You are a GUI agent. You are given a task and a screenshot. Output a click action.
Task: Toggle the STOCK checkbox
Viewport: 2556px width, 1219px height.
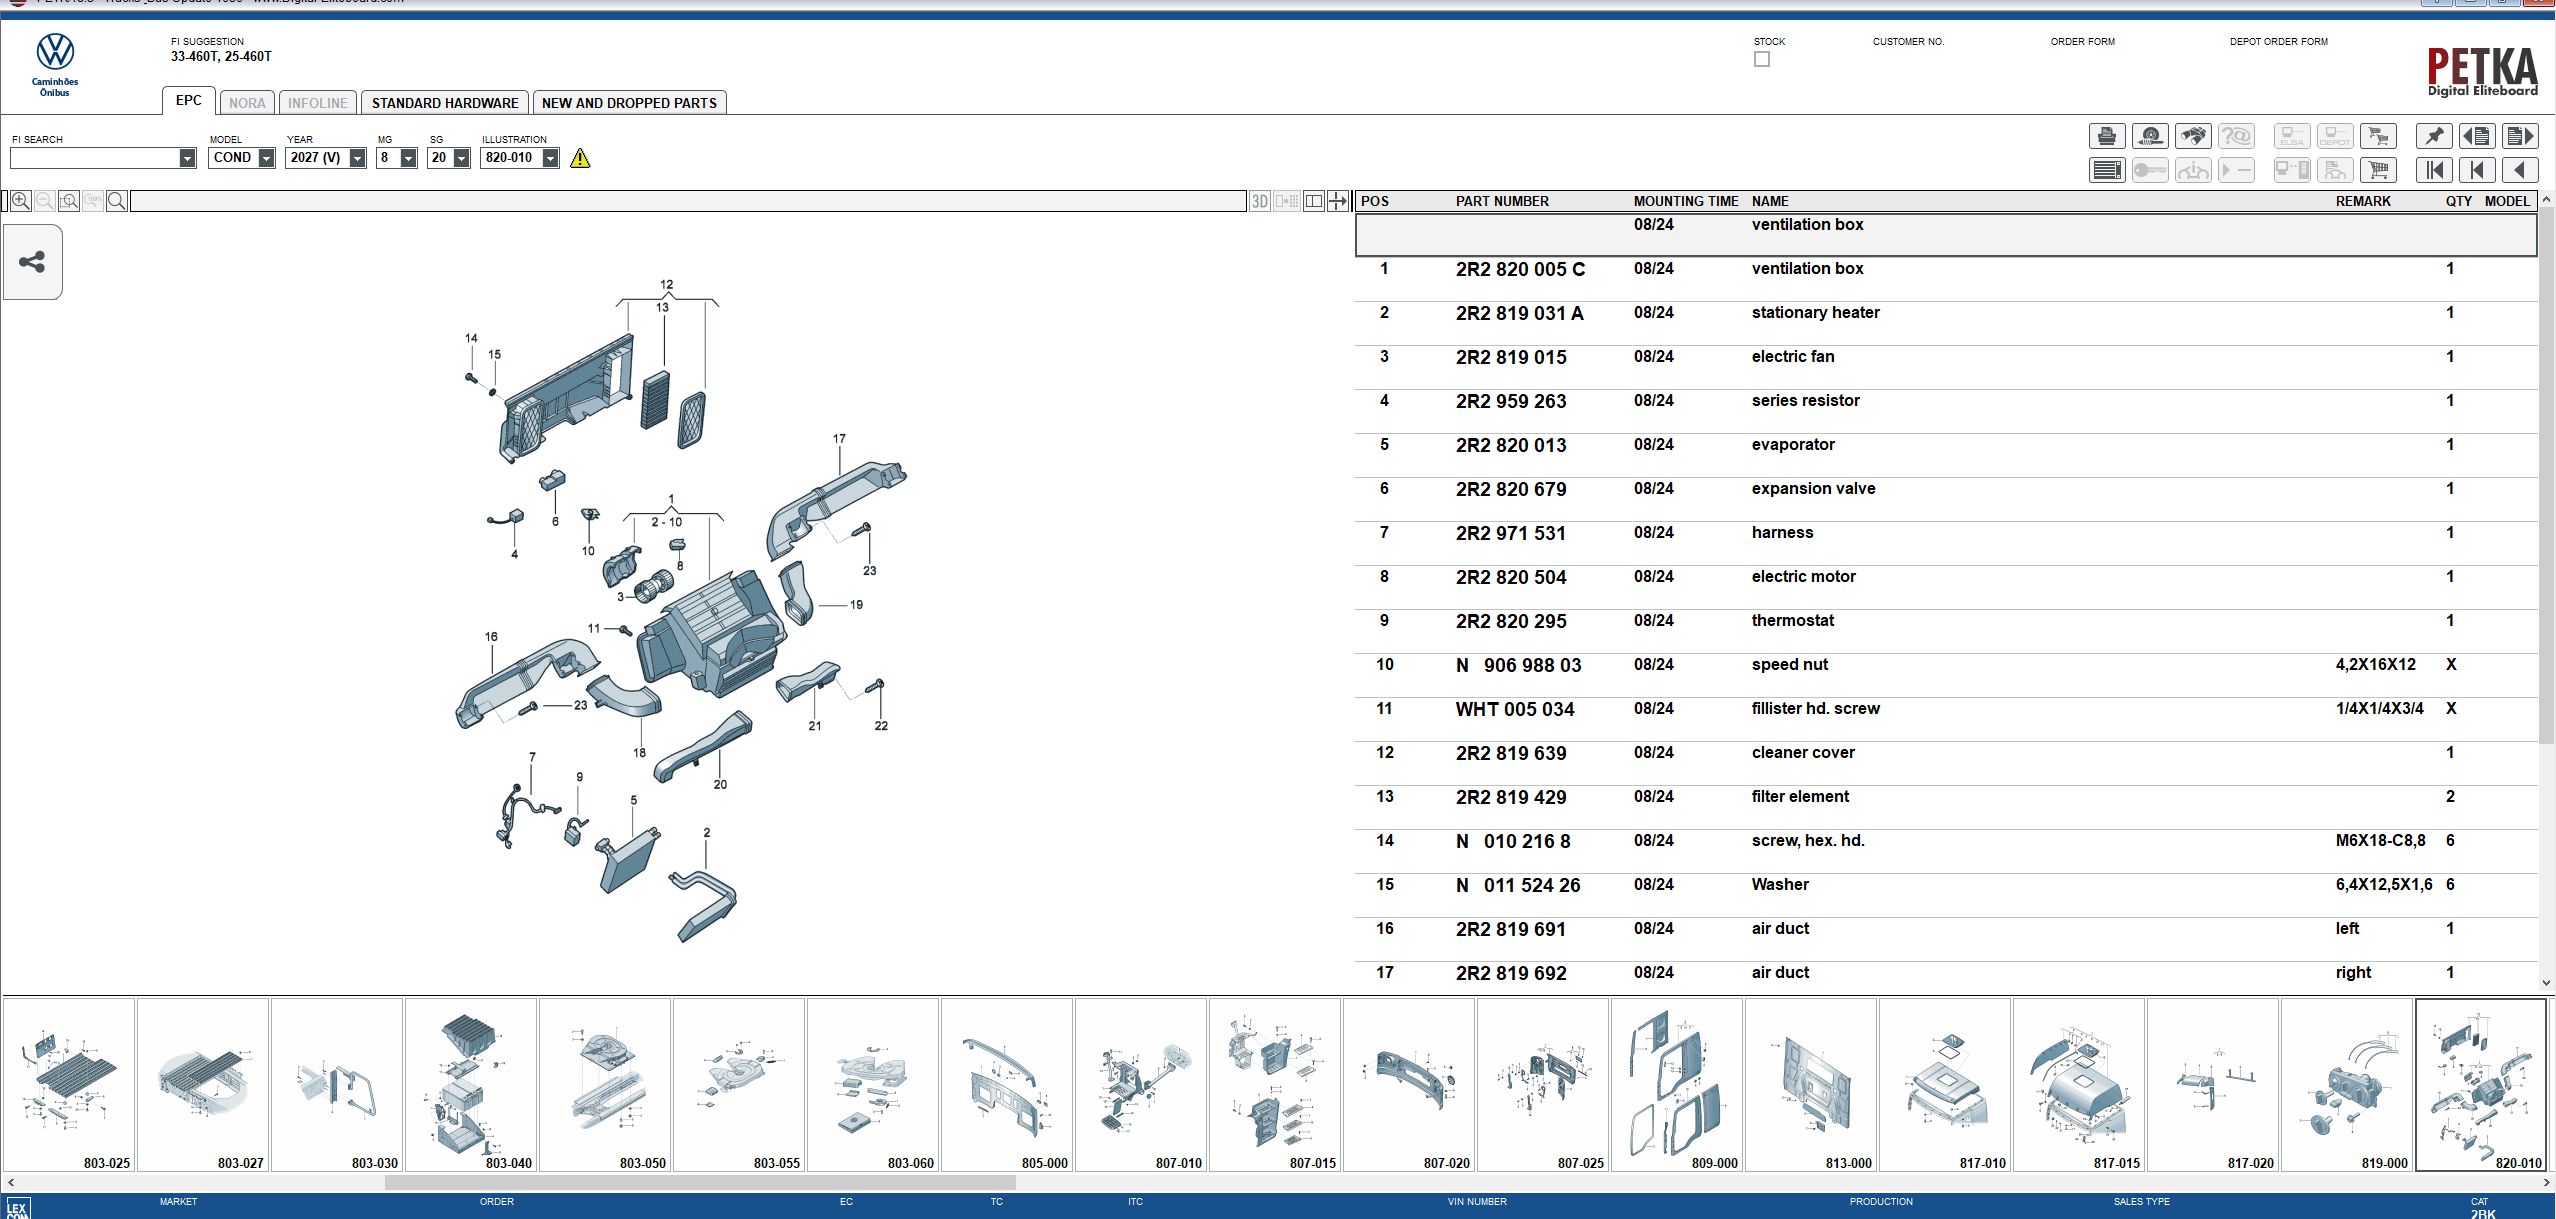(1761, 60)
